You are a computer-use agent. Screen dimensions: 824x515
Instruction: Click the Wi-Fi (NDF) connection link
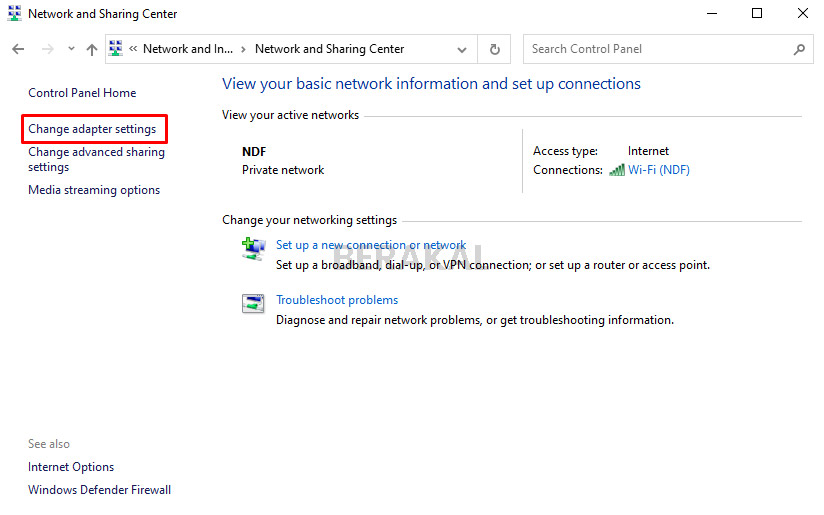click(x=658, y=170)
